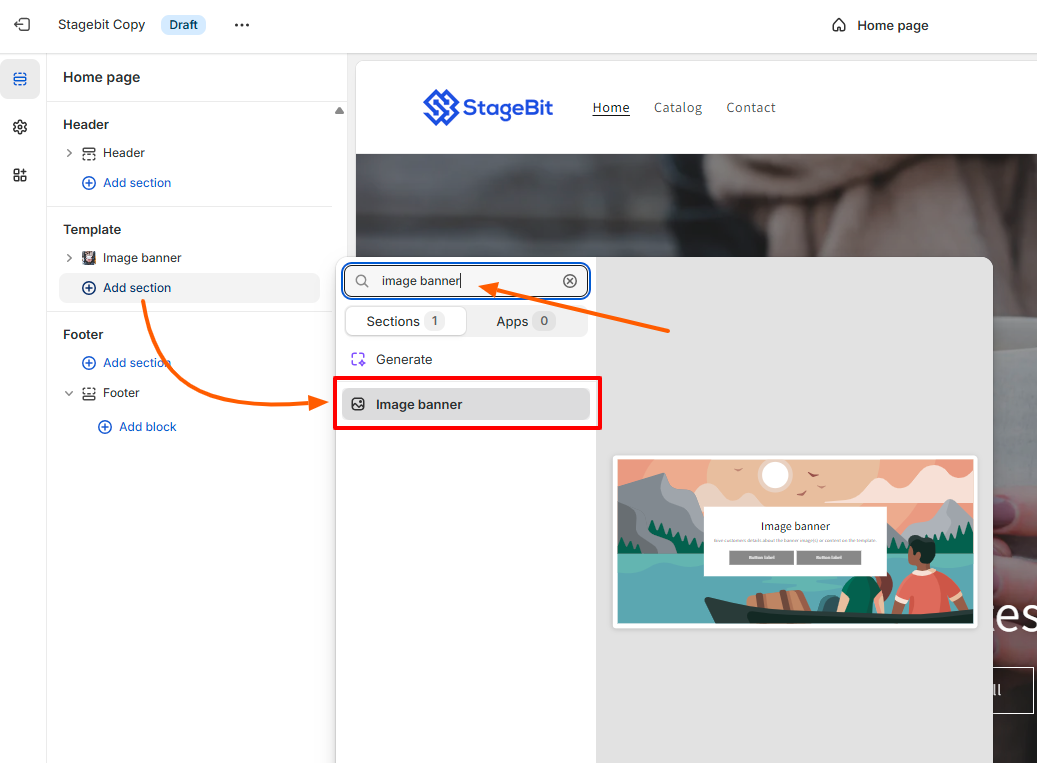Click Add section under Template
Image resolution: width=1037 pixels, height=763 pixels.
(189, 288)
